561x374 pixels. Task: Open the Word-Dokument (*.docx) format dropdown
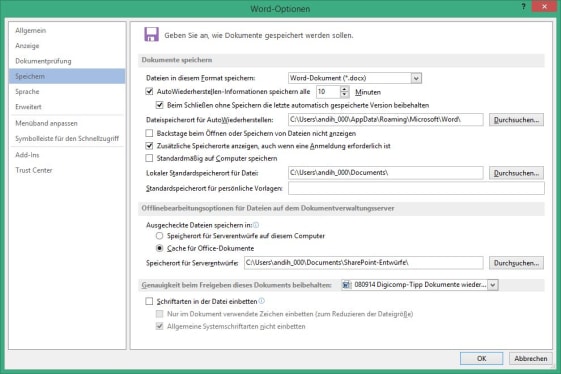(x=416, y=78)
